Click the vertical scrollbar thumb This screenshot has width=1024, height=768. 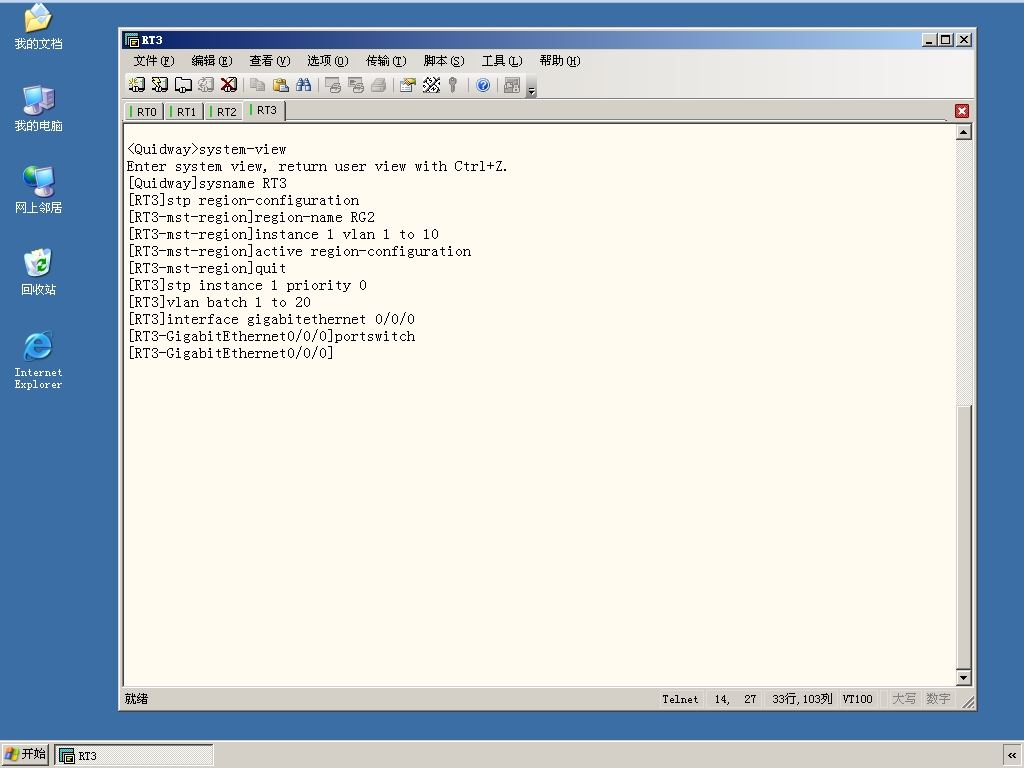963,537
